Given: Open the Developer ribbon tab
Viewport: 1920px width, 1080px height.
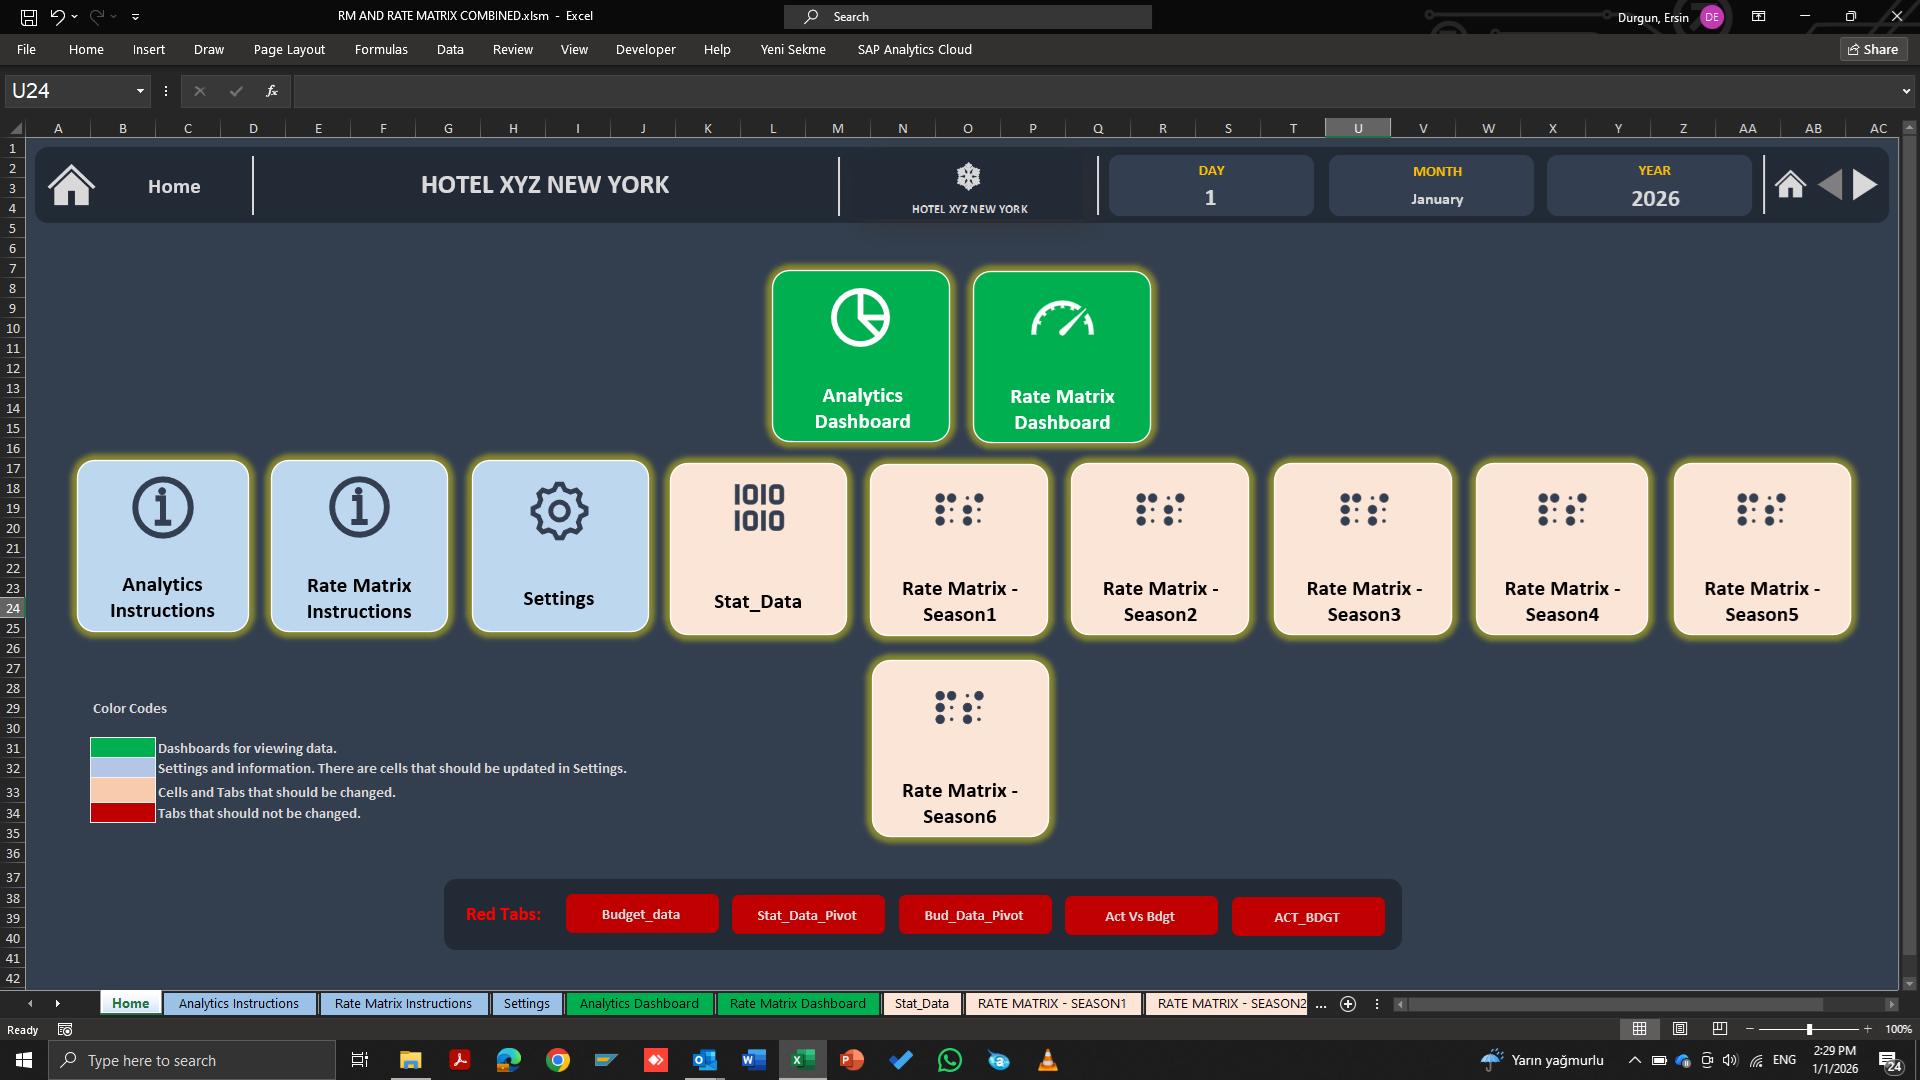Looking at the screenshot, I should tap(645, 49).
